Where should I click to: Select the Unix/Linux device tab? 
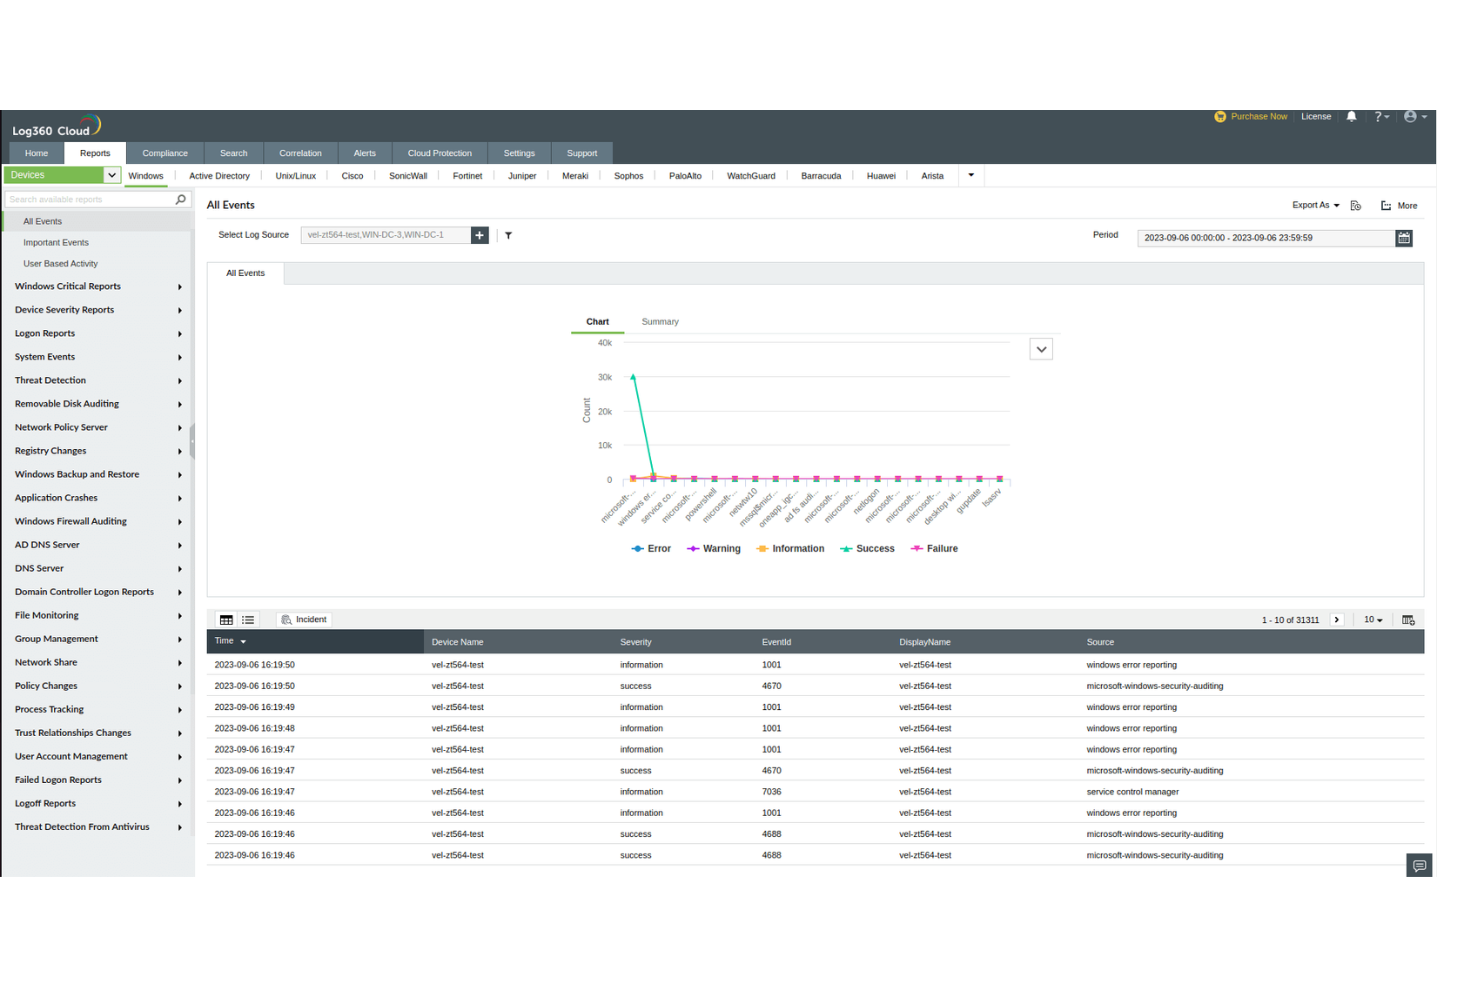[x=296, y=176]
